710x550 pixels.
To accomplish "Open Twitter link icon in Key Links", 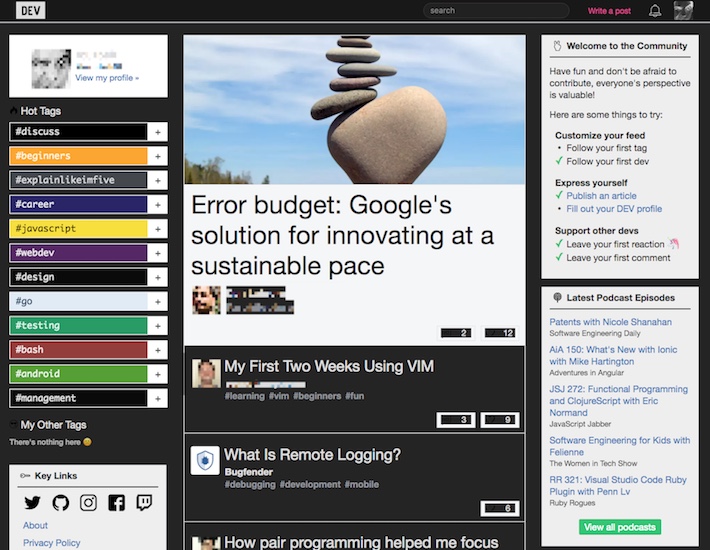I will coord(32,502).
